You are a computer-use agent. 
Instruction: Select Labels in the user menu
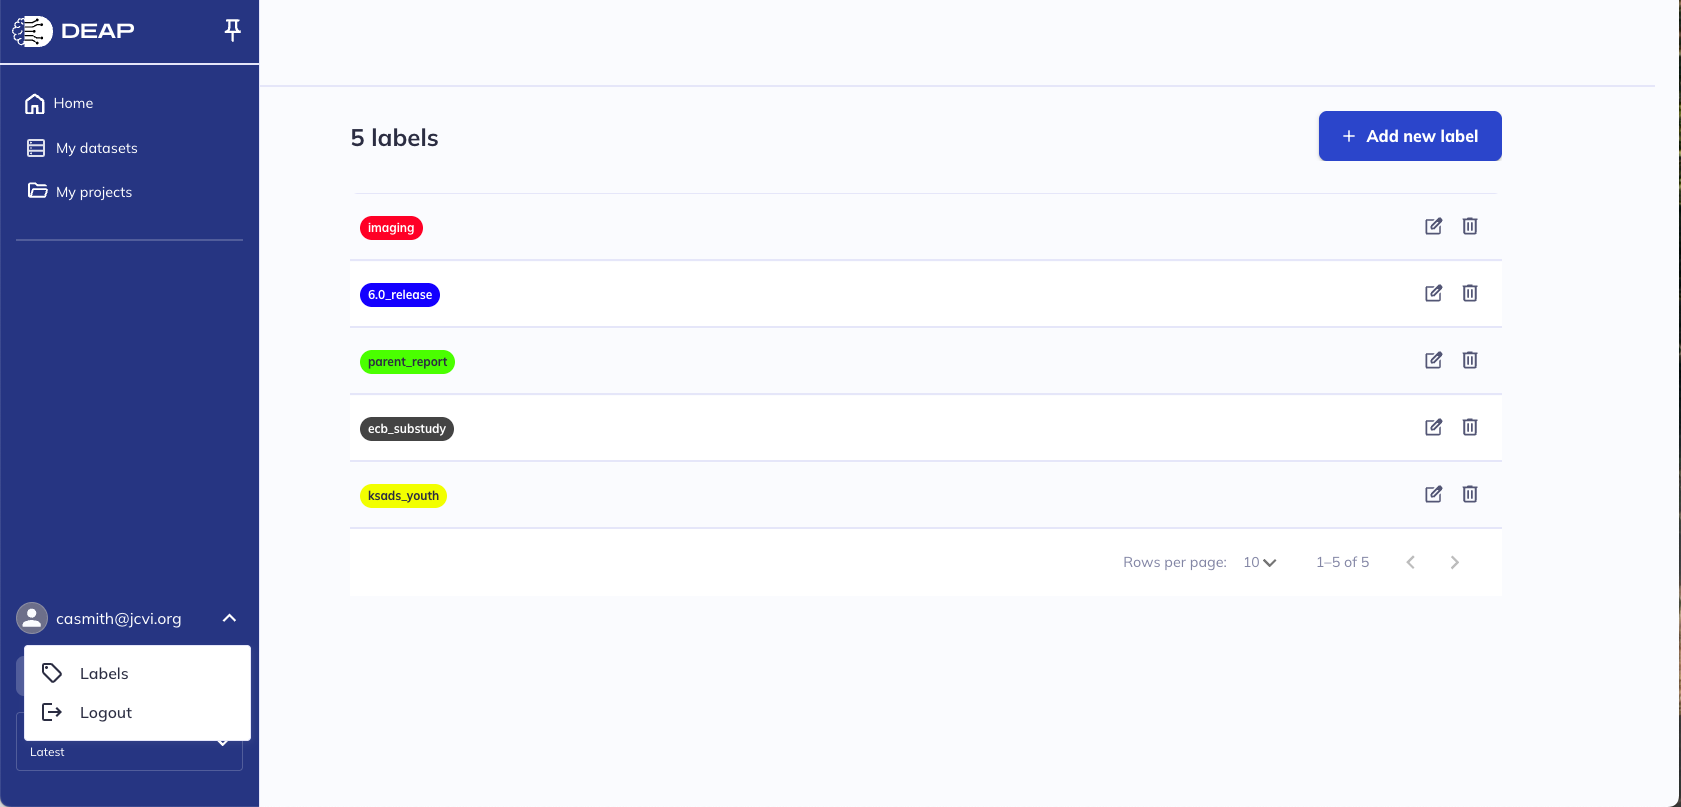tap(104, 673)
